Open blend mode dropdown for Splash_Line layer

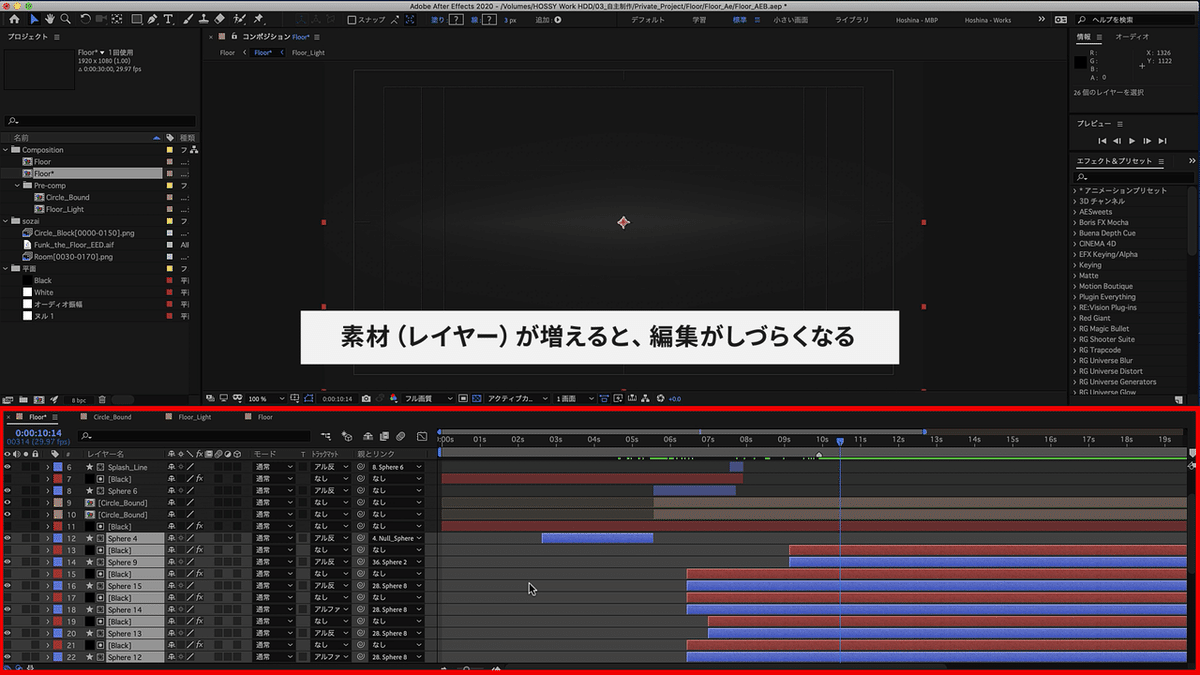(274, 467)
